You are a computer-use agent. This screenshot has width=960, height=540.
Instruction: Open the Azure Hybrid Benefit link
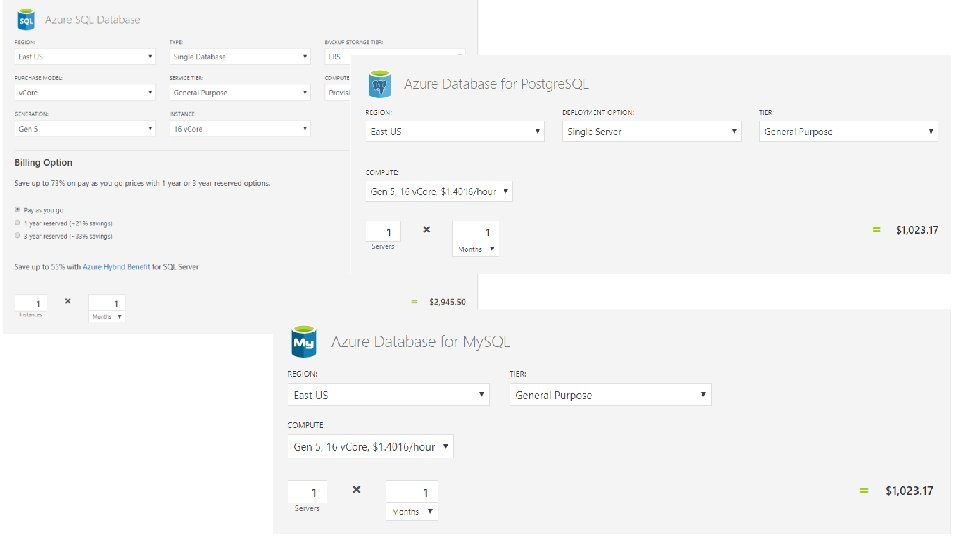[116, 267]
